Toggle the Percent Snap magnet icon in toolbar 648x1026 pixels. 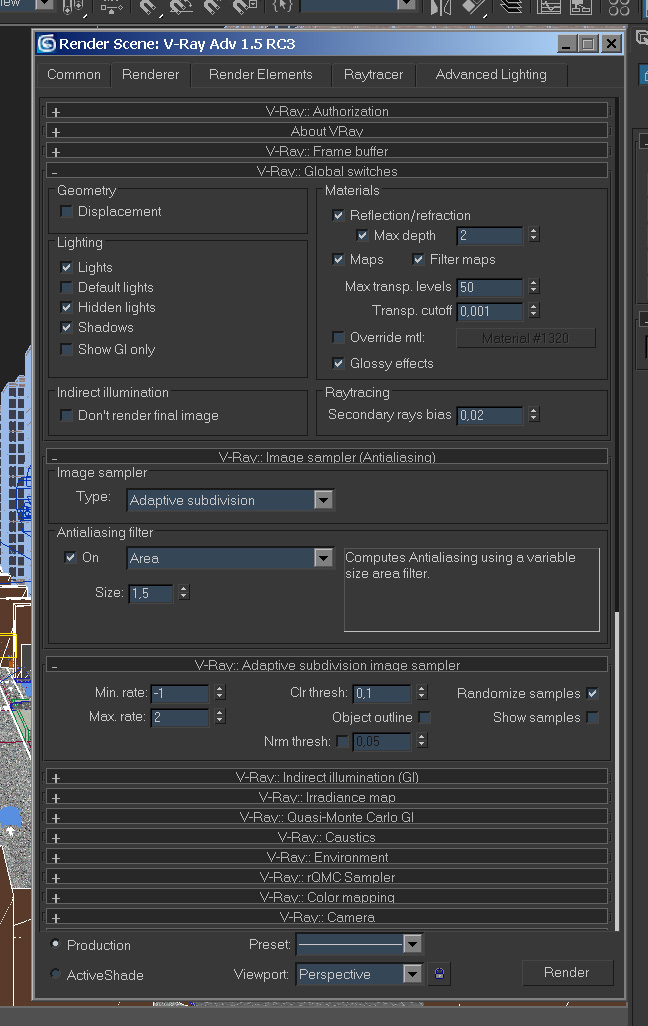pyautogui.click(x=212, y=7)
